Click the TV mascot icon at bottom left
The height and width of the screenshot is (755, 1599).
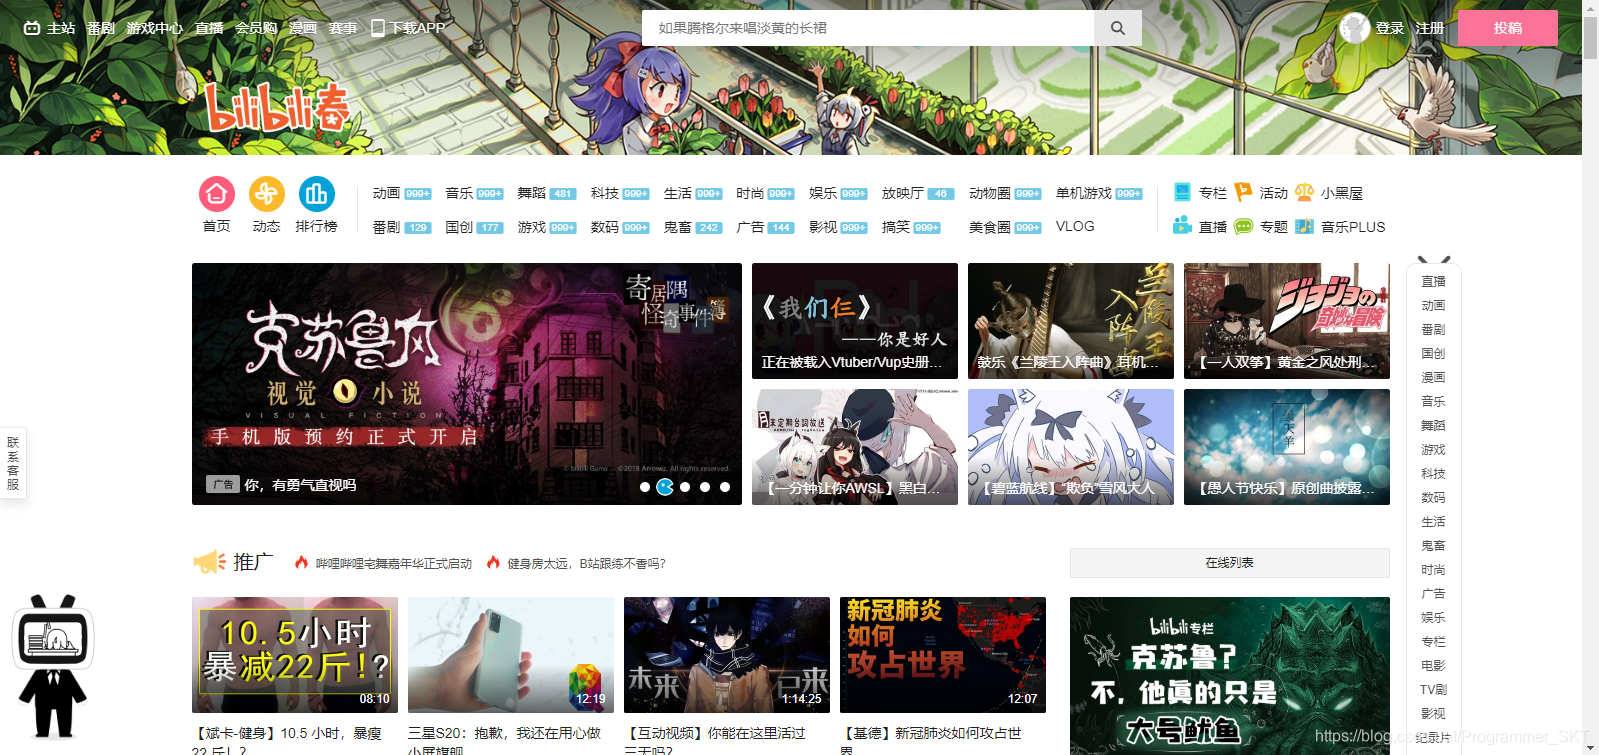click(x=53, y=665)
